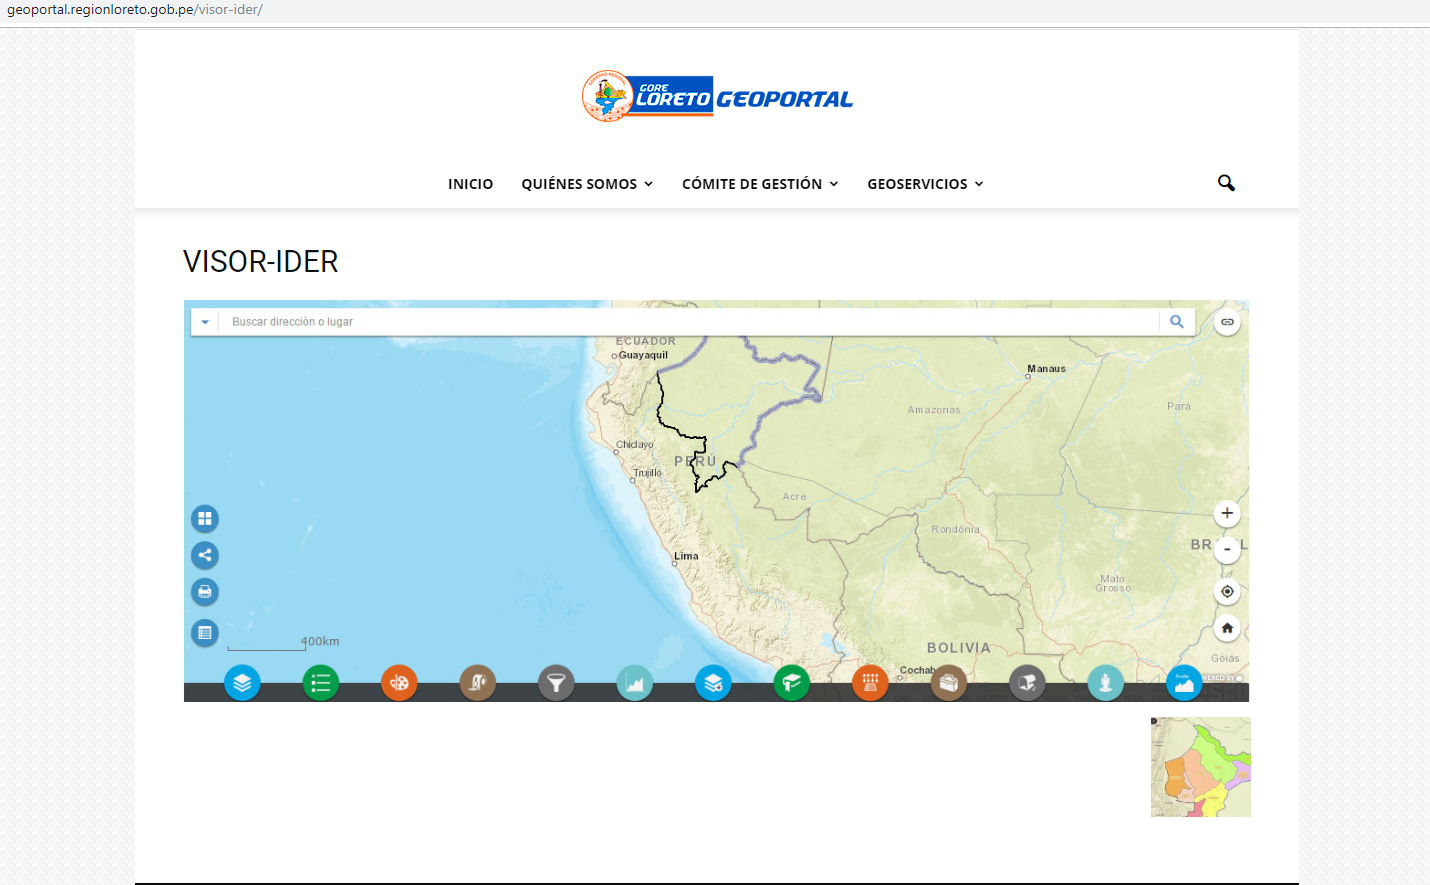Click the overview map thumbnail

[x=1200, y=767]
